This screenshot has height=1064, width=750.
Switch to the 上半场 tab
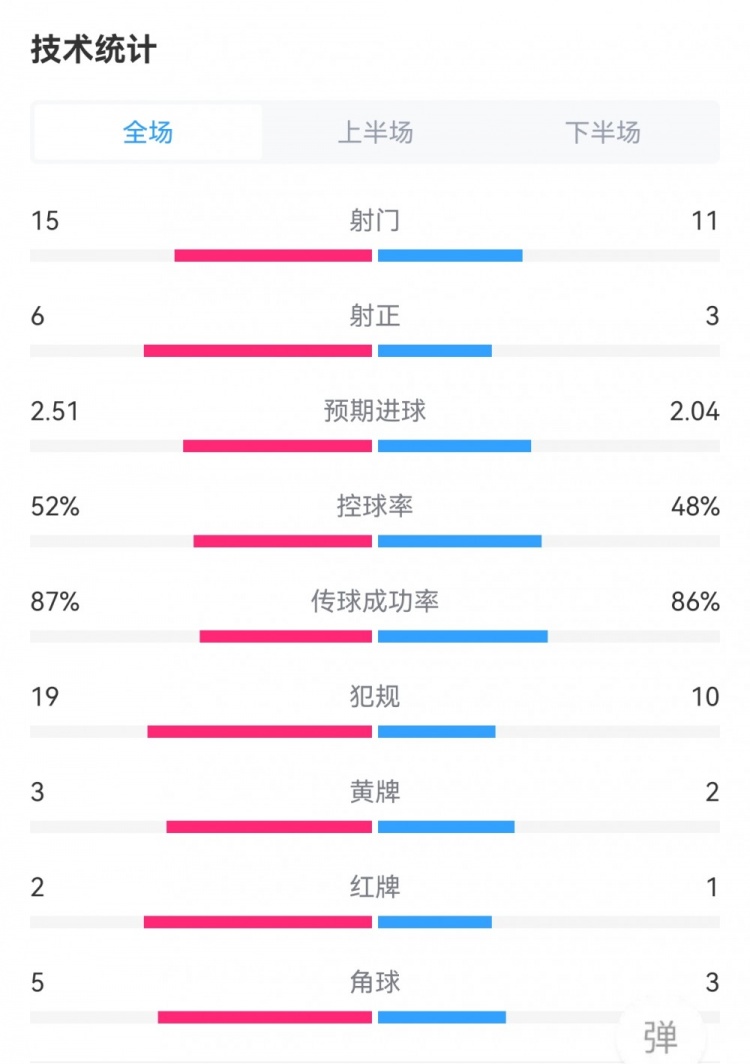click(x=375, y=132)
